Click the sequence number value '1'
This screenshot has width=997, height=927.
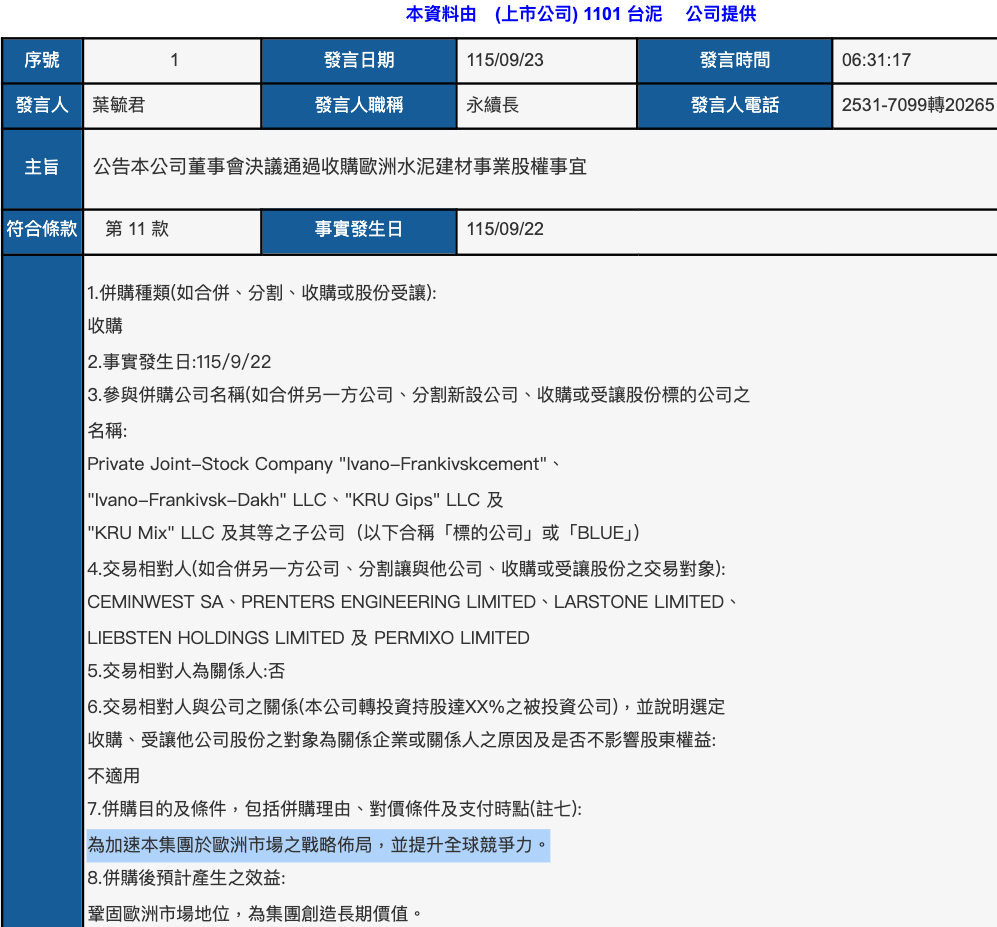(x=174, y=60)
